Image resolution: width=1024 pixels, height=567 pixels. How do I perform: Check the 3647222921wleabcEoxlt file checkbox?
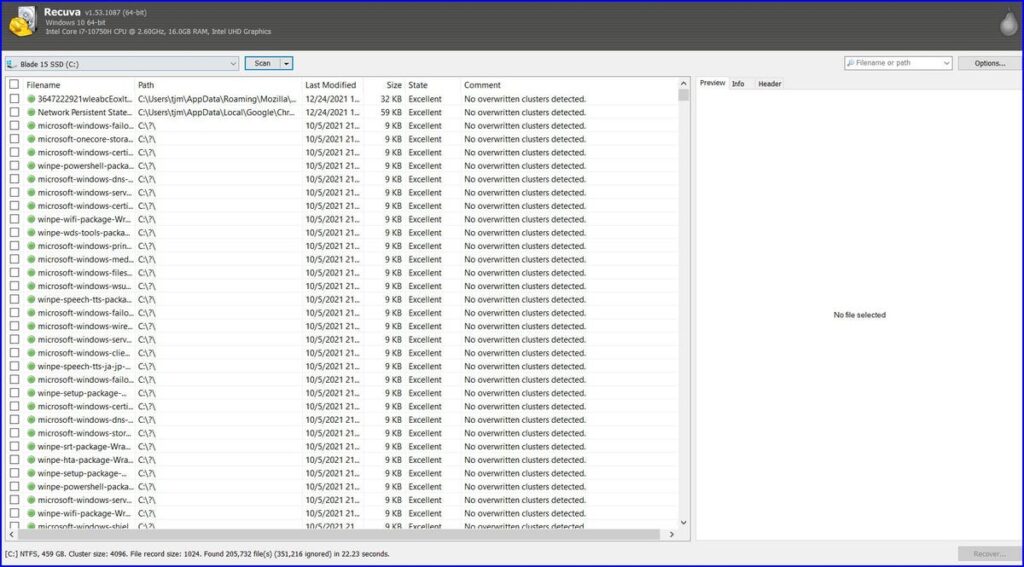click(14, 99)
